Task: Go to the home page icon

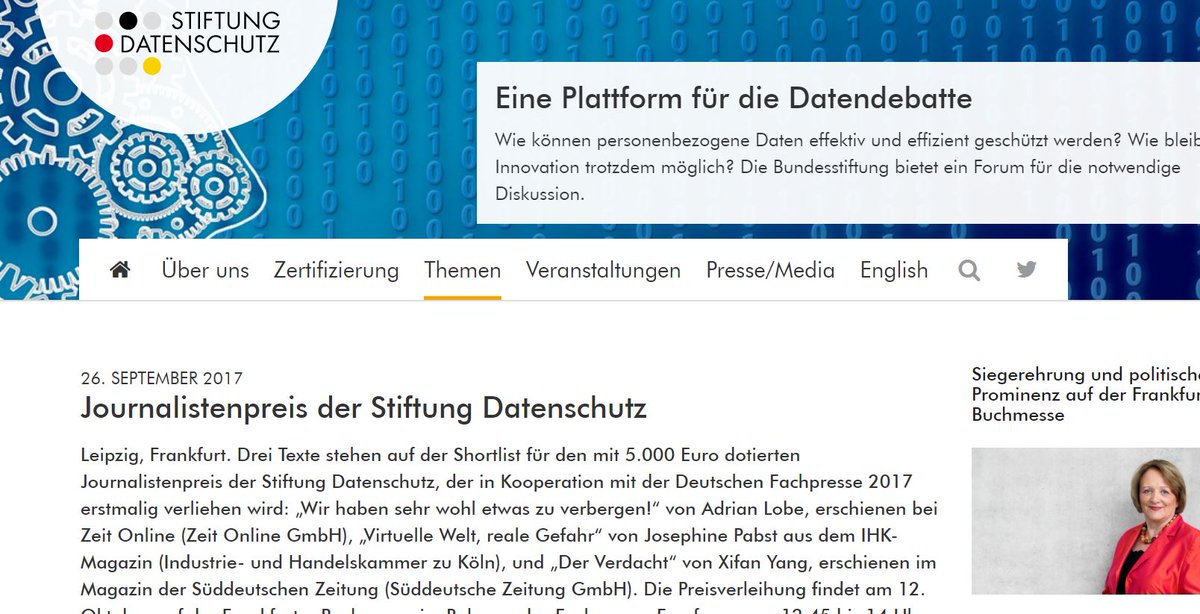Action: point(120,270)
